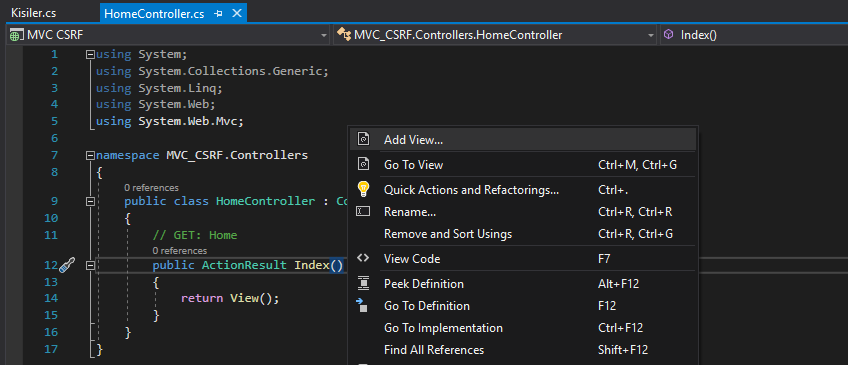Click the Peek Definition icon

pos(363,283)
